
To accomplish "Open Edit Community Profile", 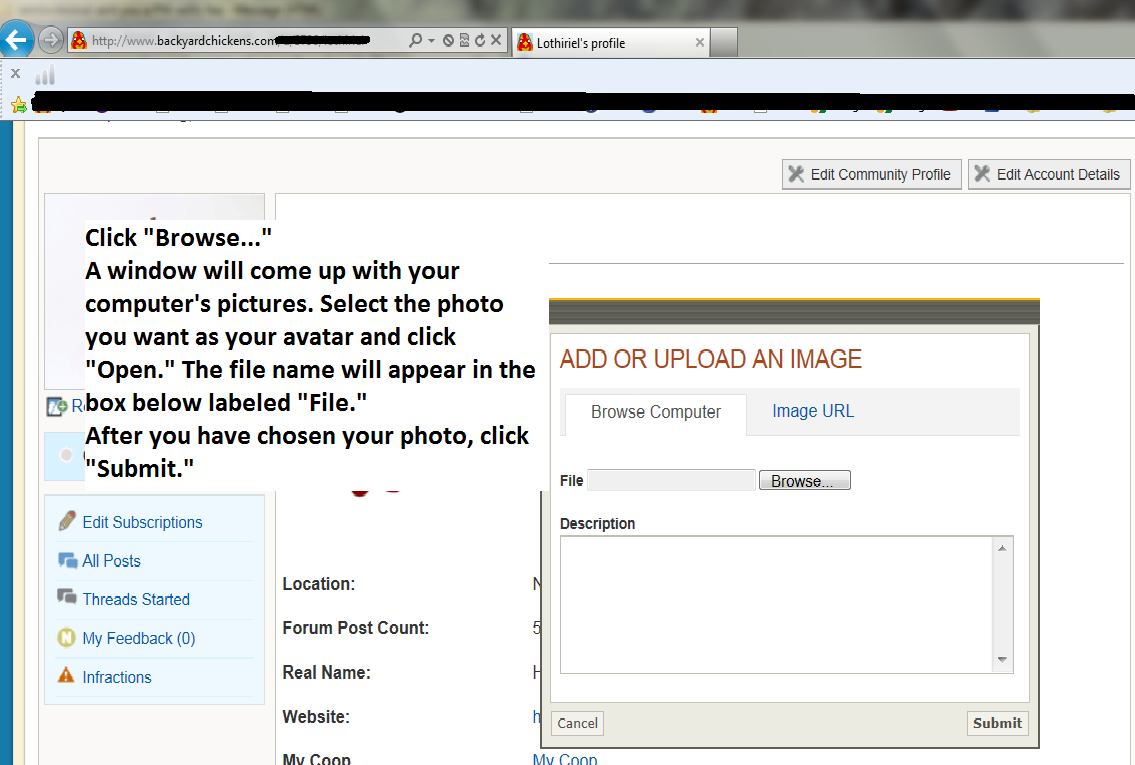I will click(871, 174).
